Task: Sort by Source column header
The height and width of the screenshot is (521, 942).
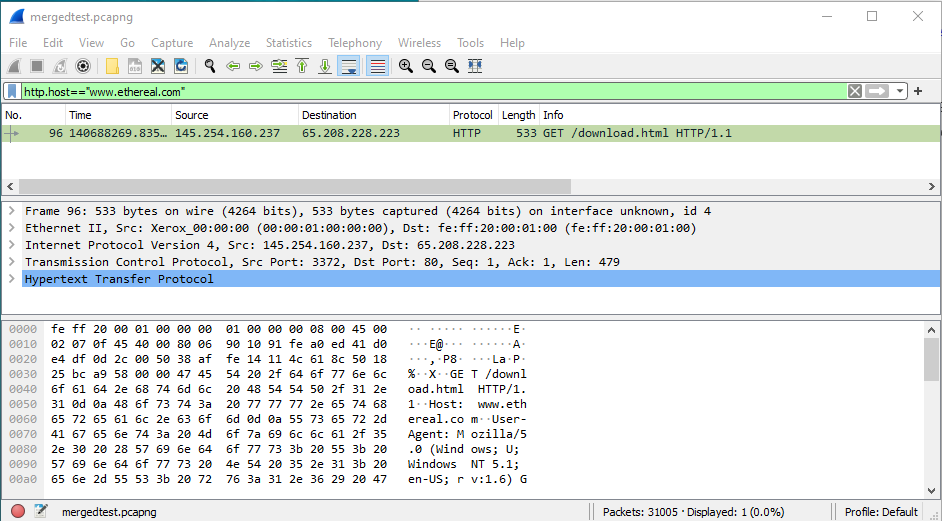Action: pos(235,115)
